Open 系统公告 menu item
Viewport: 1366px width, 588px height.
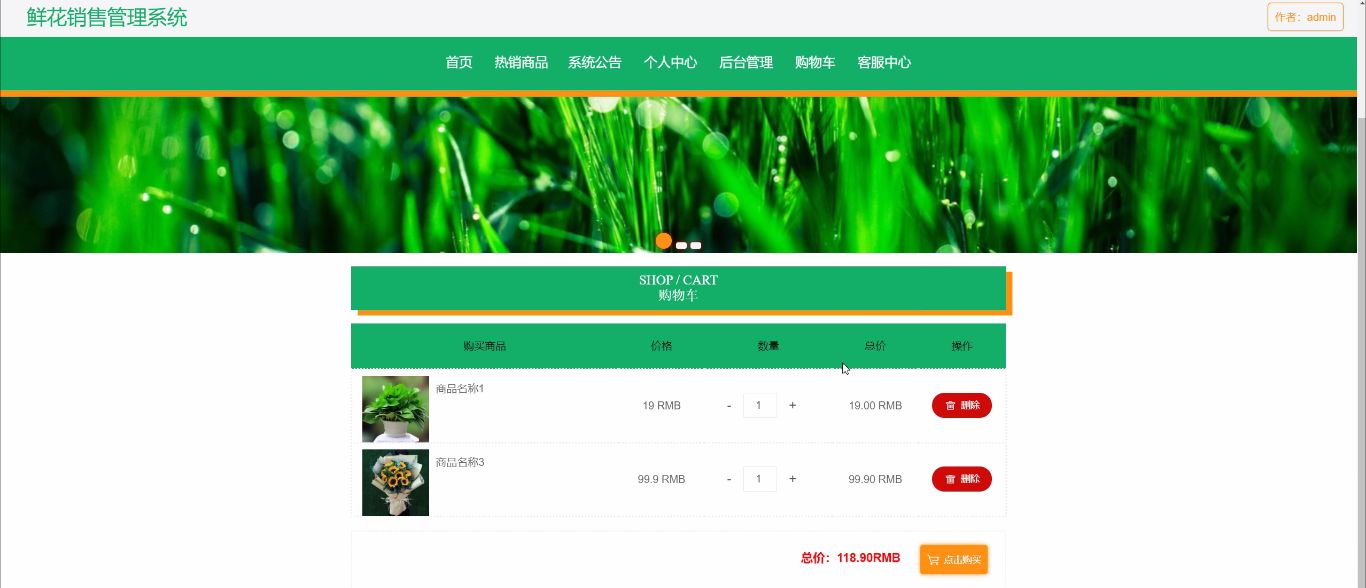[x=595, y=62]
